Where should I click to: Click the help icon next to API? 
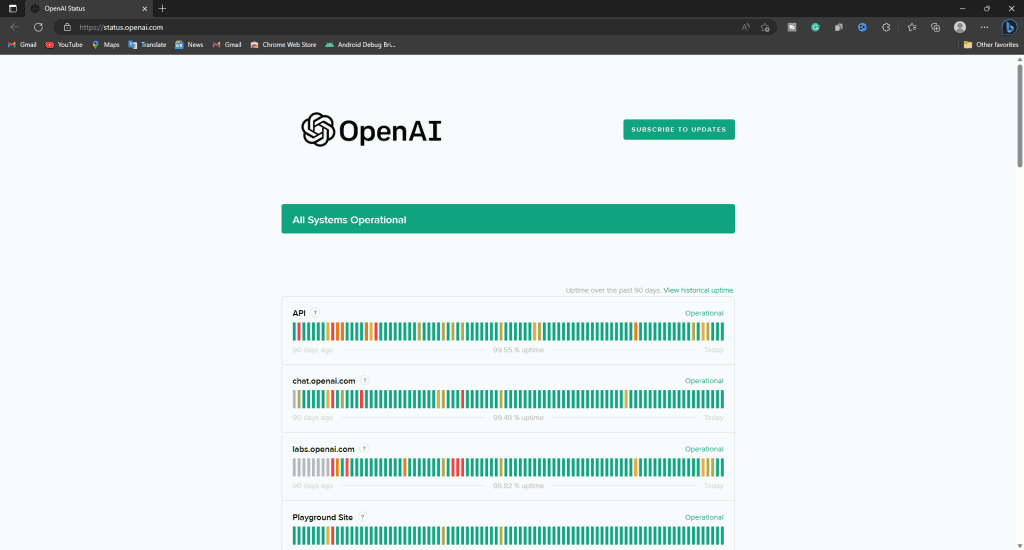[316, 313]
